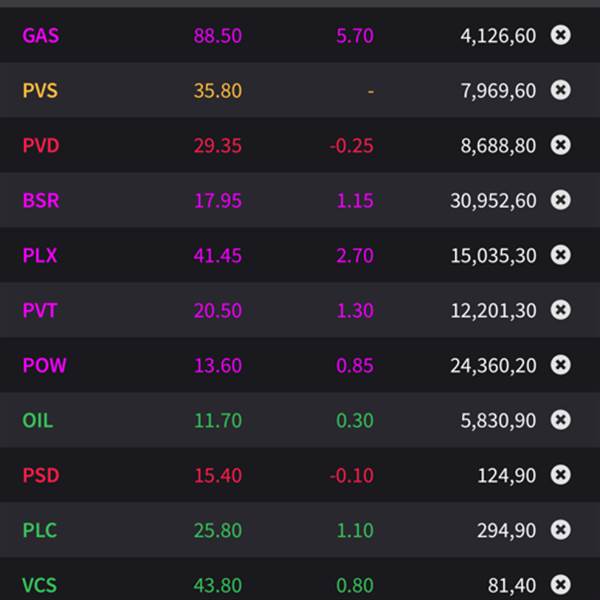Viewport: 600px width, 600px height.
Task: Remove PVT from the watchlist
Action: click(561, 311)
